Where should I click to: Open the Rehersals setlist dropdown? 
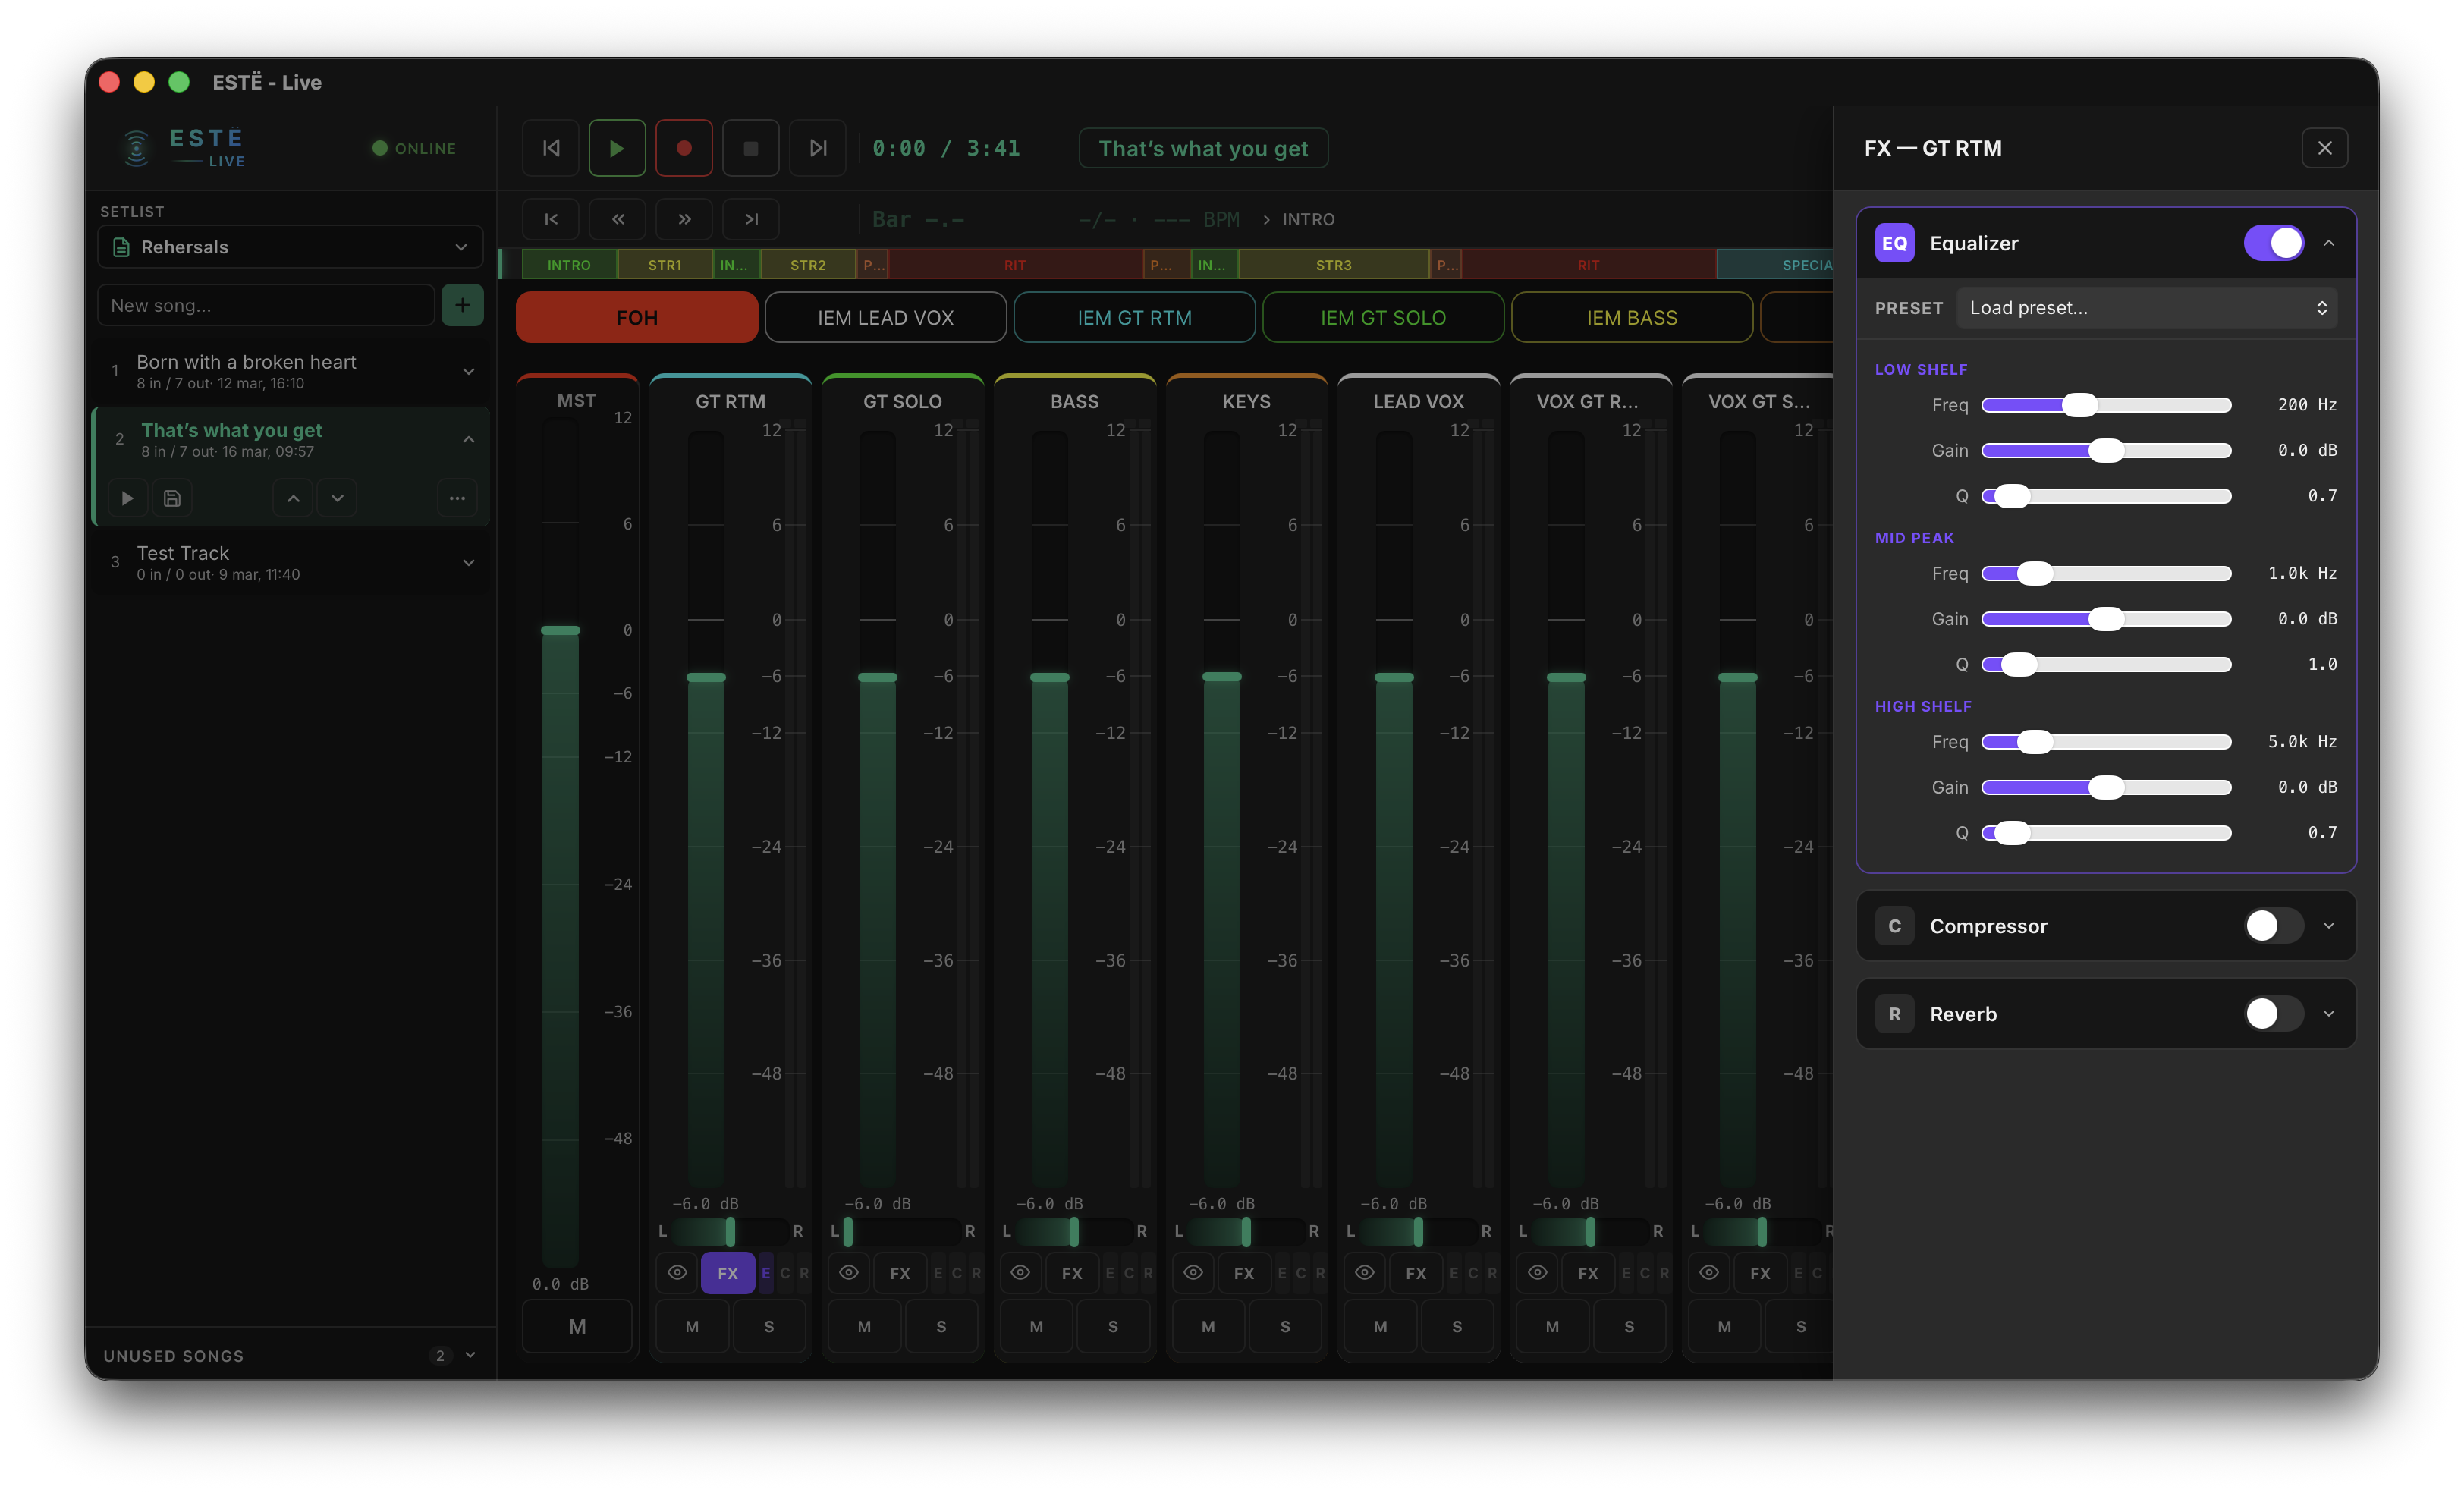coord(289,246)
